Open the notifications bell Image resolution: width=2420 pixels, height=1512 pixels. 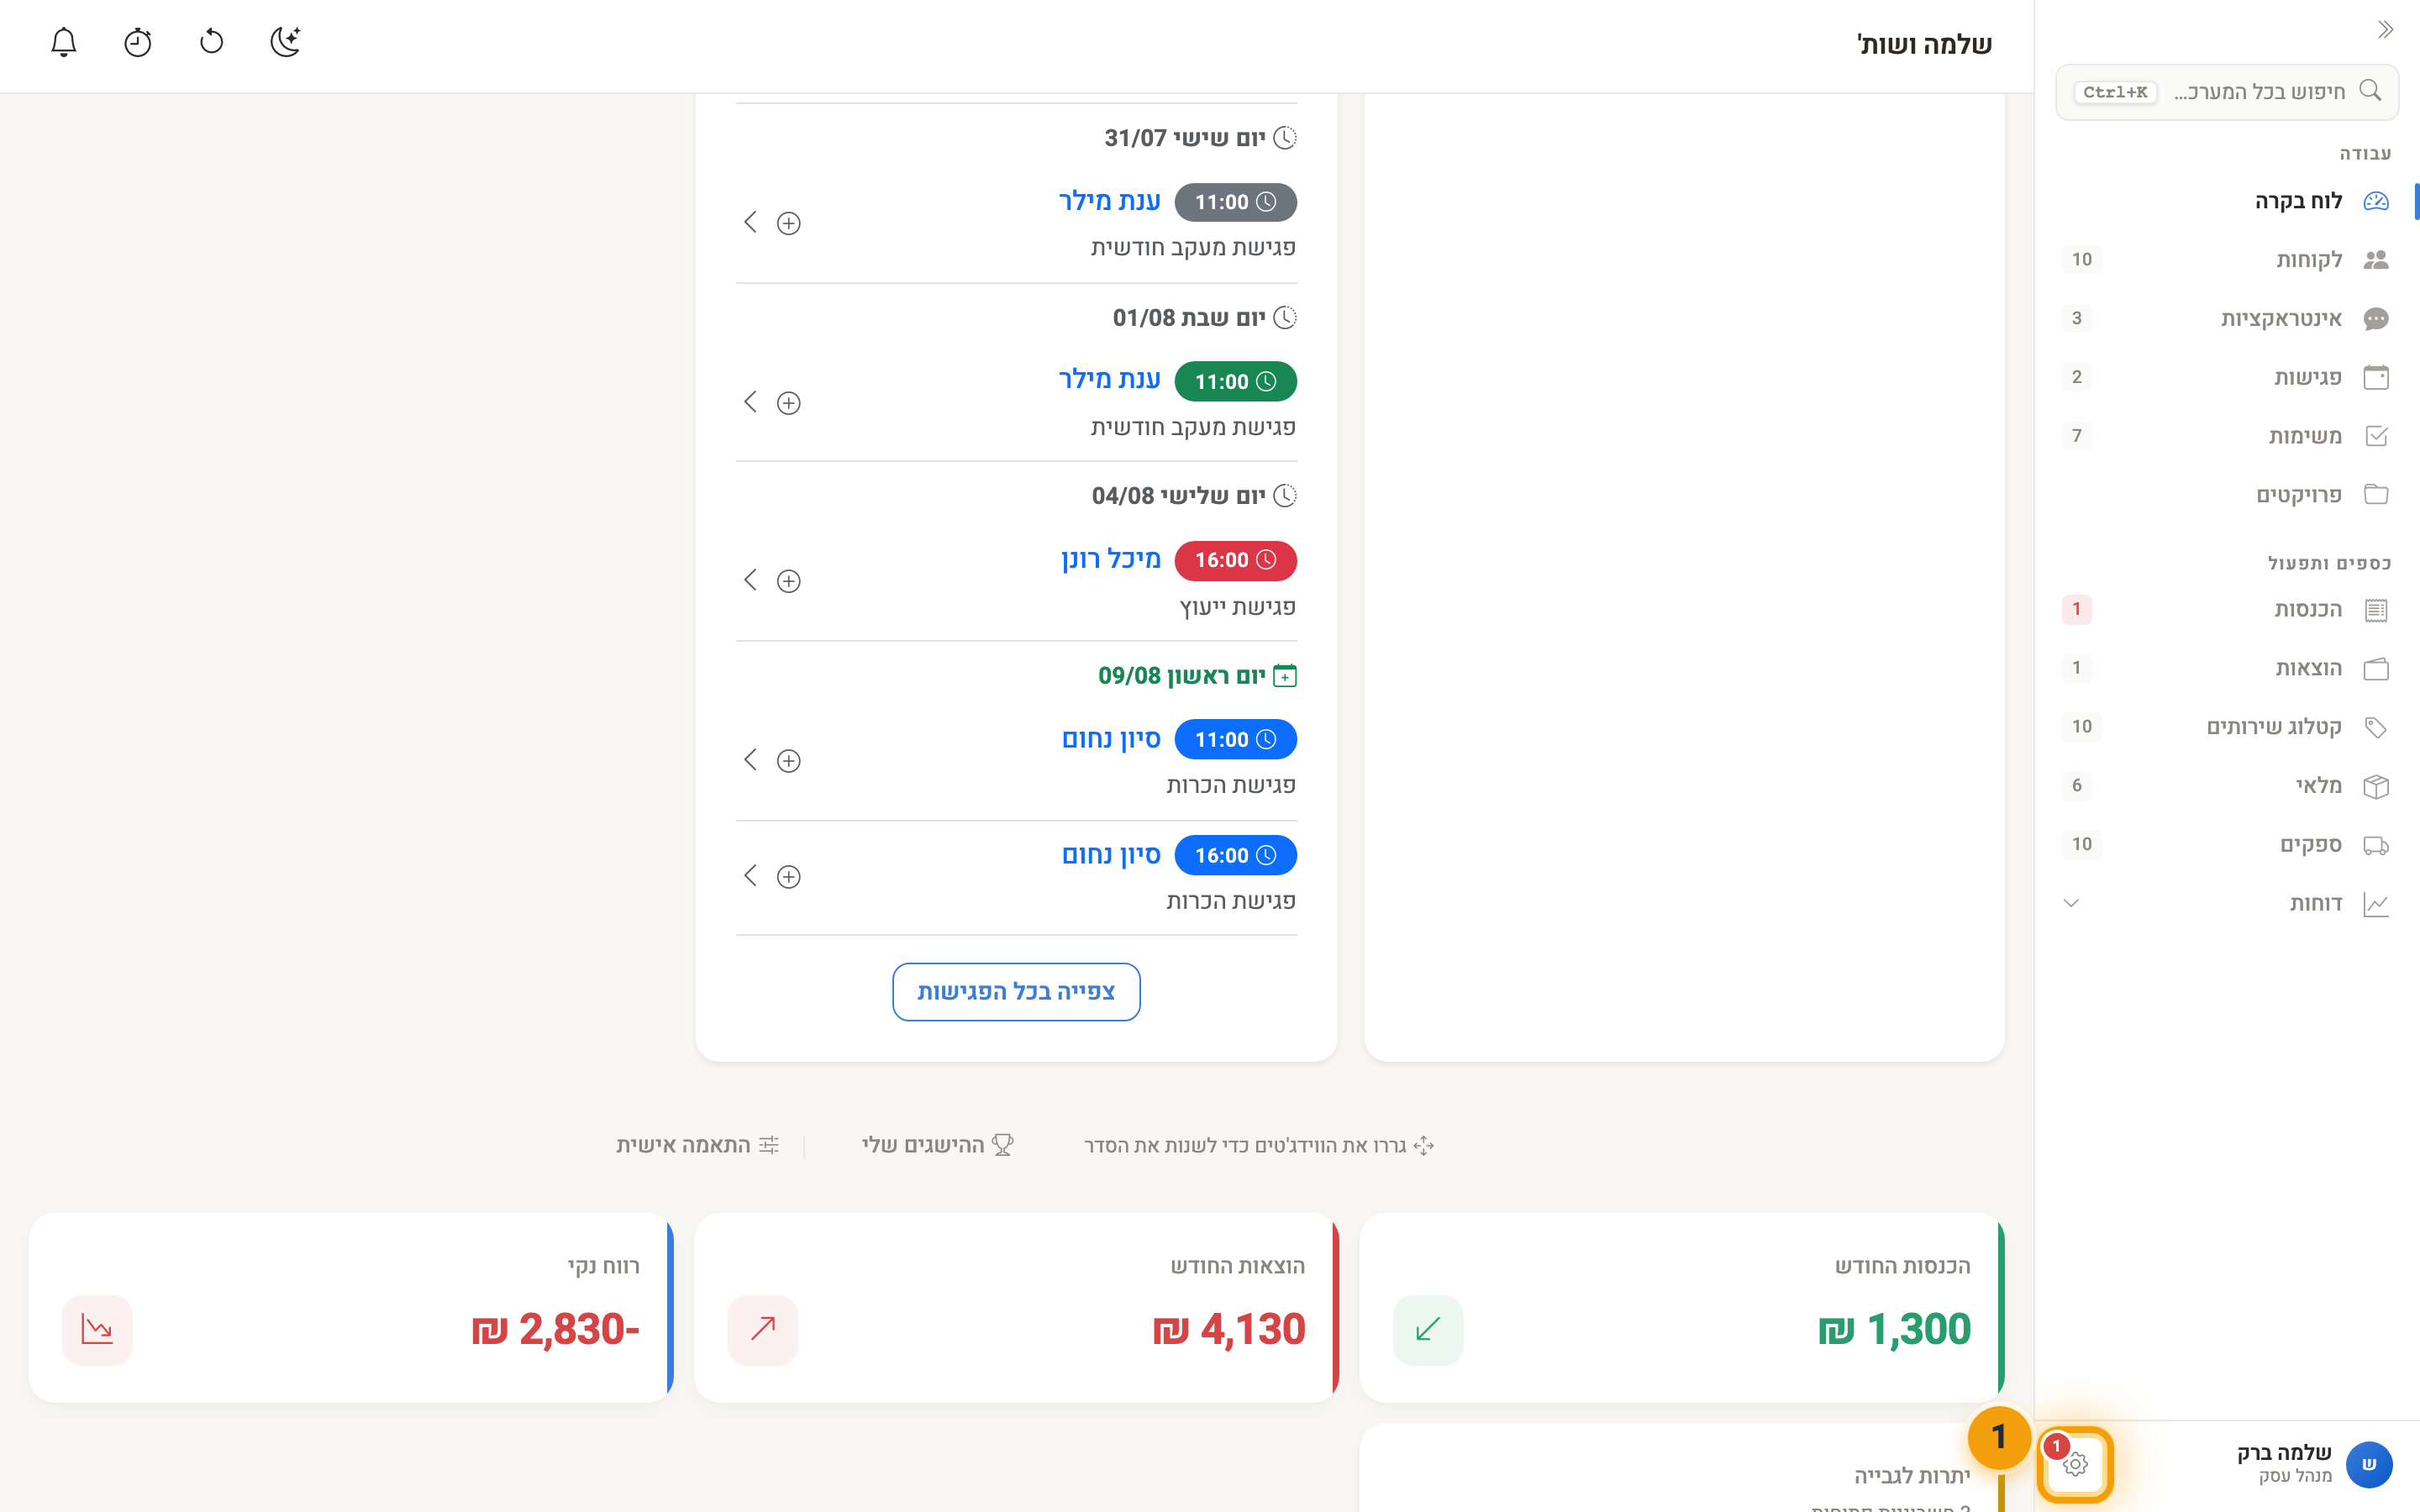pos(64,42)
